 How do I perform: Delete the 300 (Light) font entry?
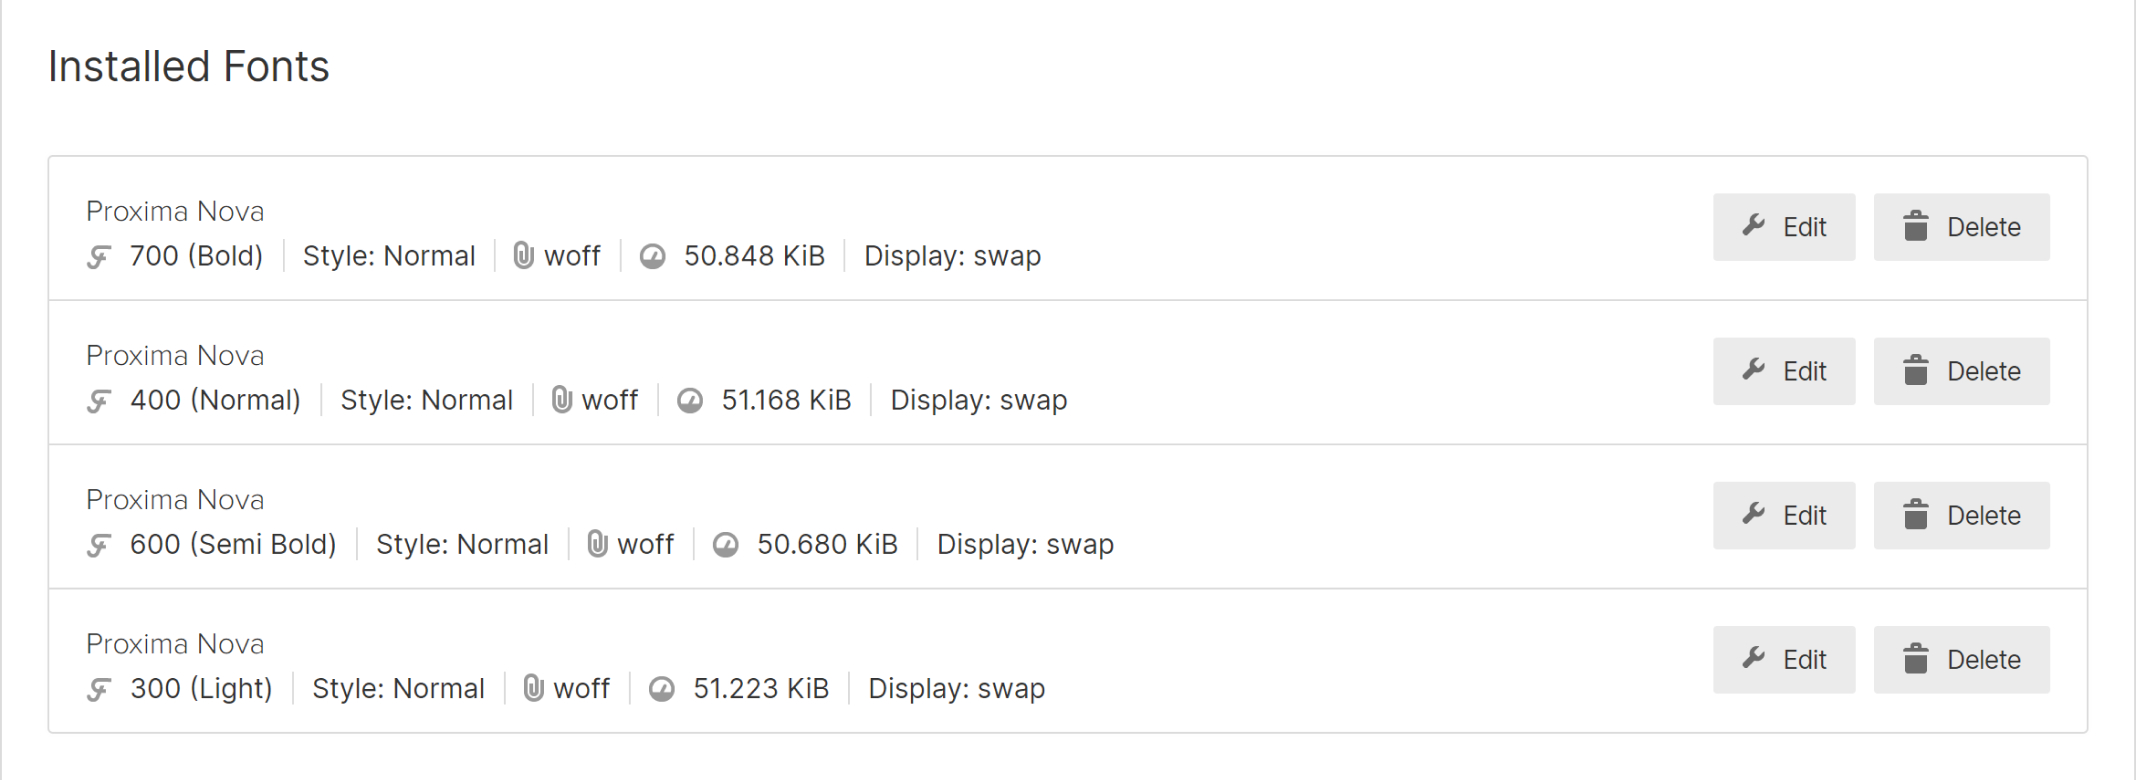[x=1961, y=659]
